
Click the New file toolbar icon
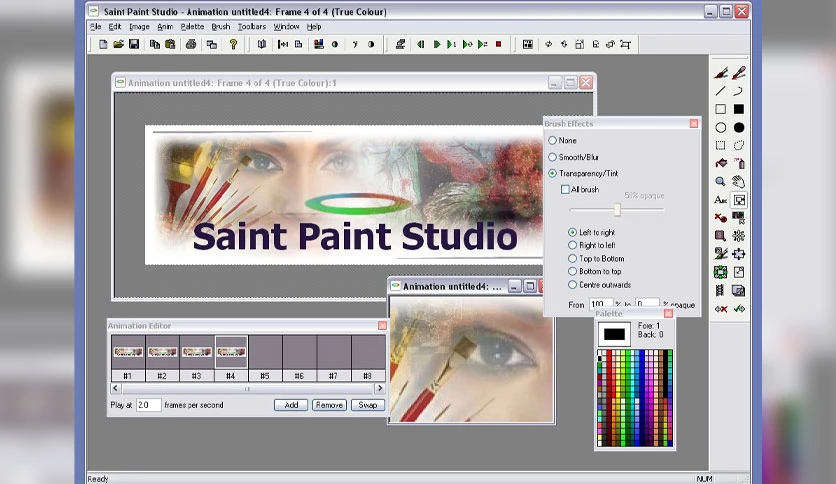pyautogui.click(x=103, y=44)
